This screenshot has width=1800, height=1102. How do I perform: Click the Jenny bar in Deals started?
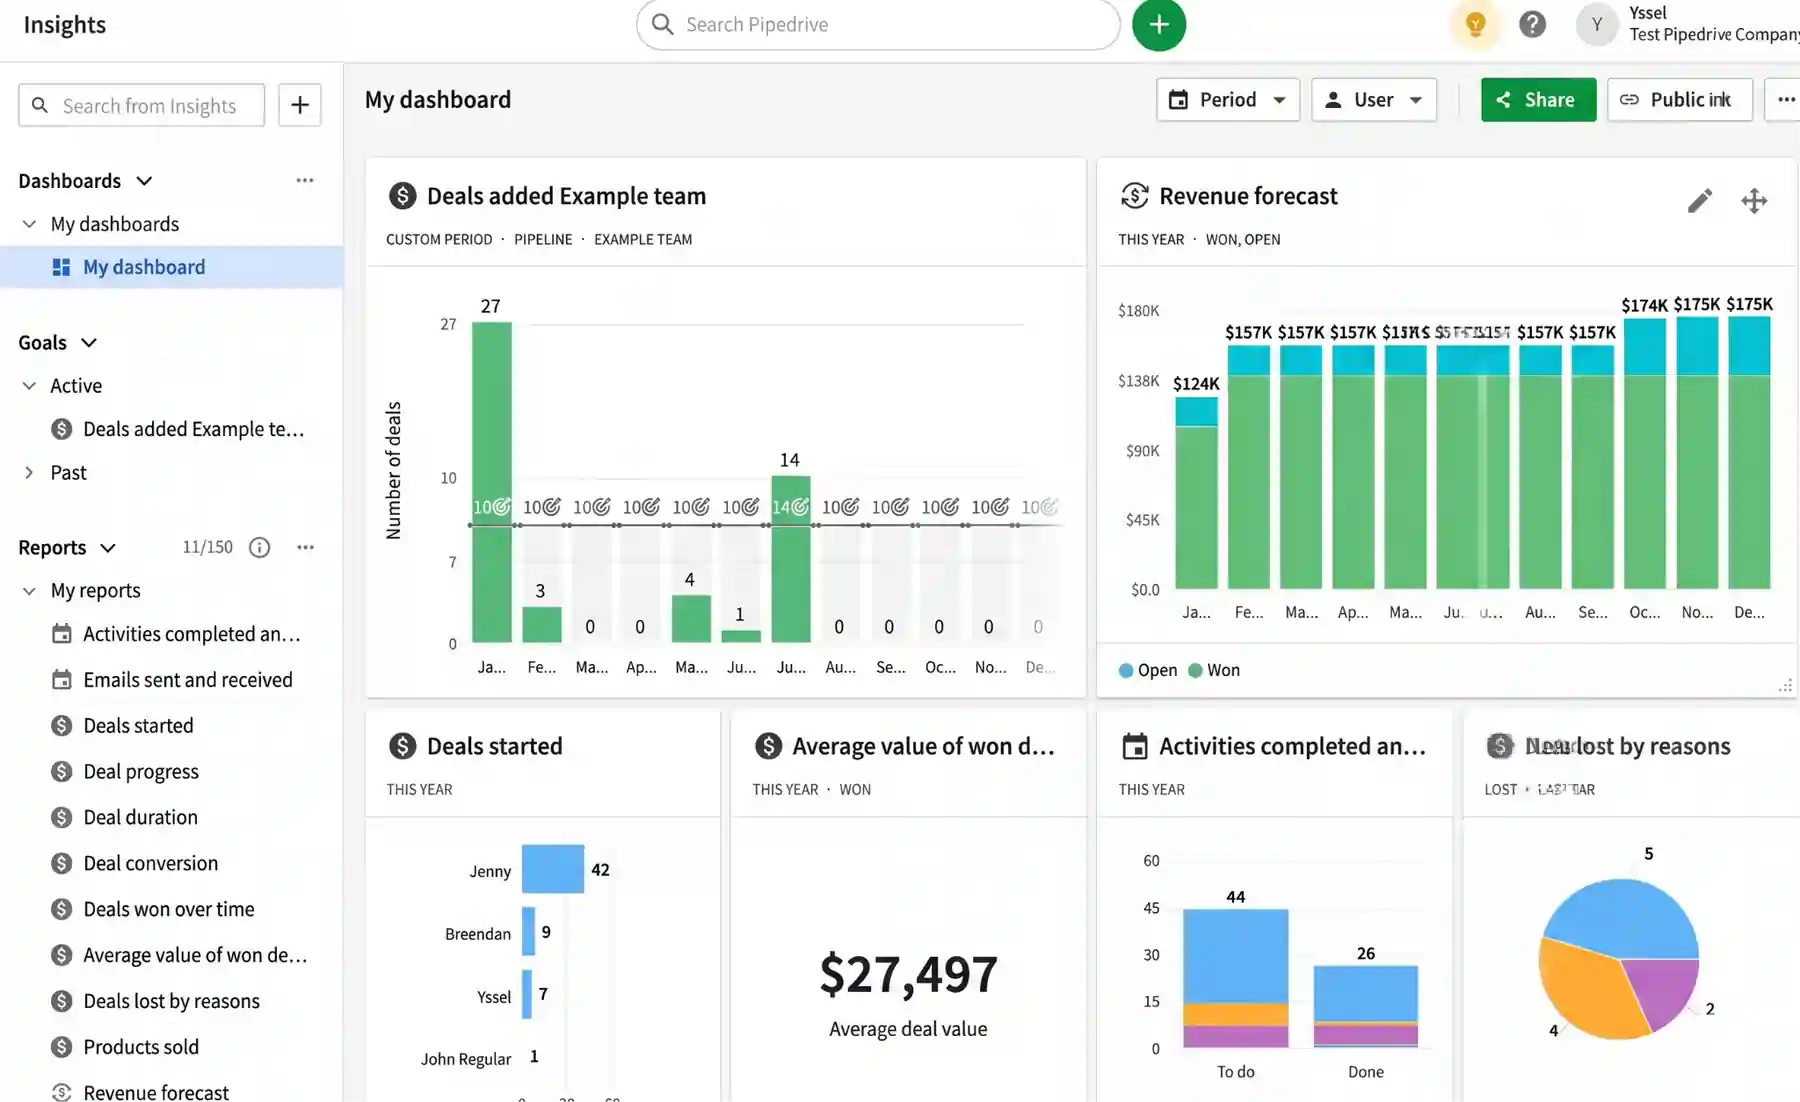coord(553,869)
